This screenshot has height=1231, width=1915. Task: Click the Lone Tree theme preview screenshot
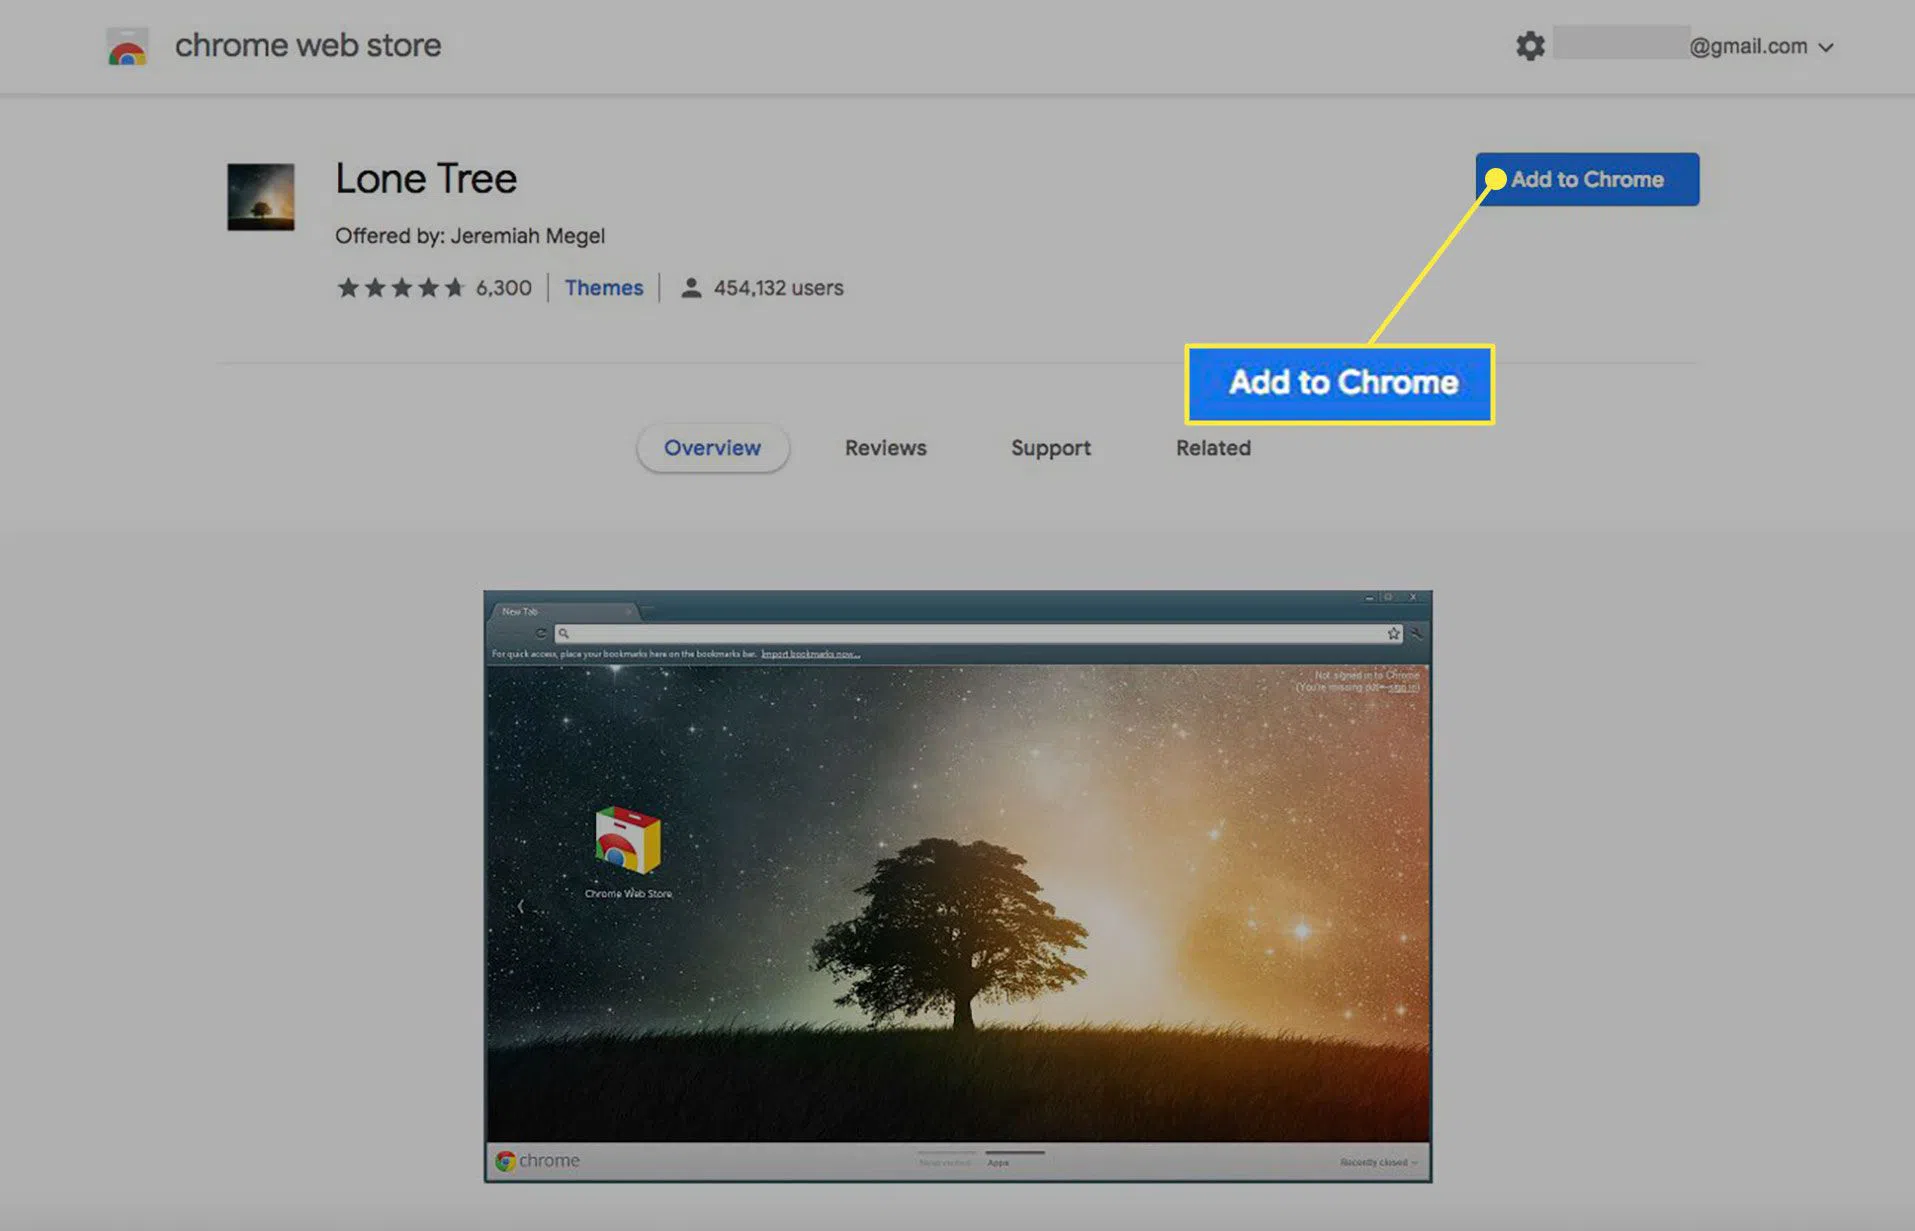pyautogui.click(x=958, y=886)
